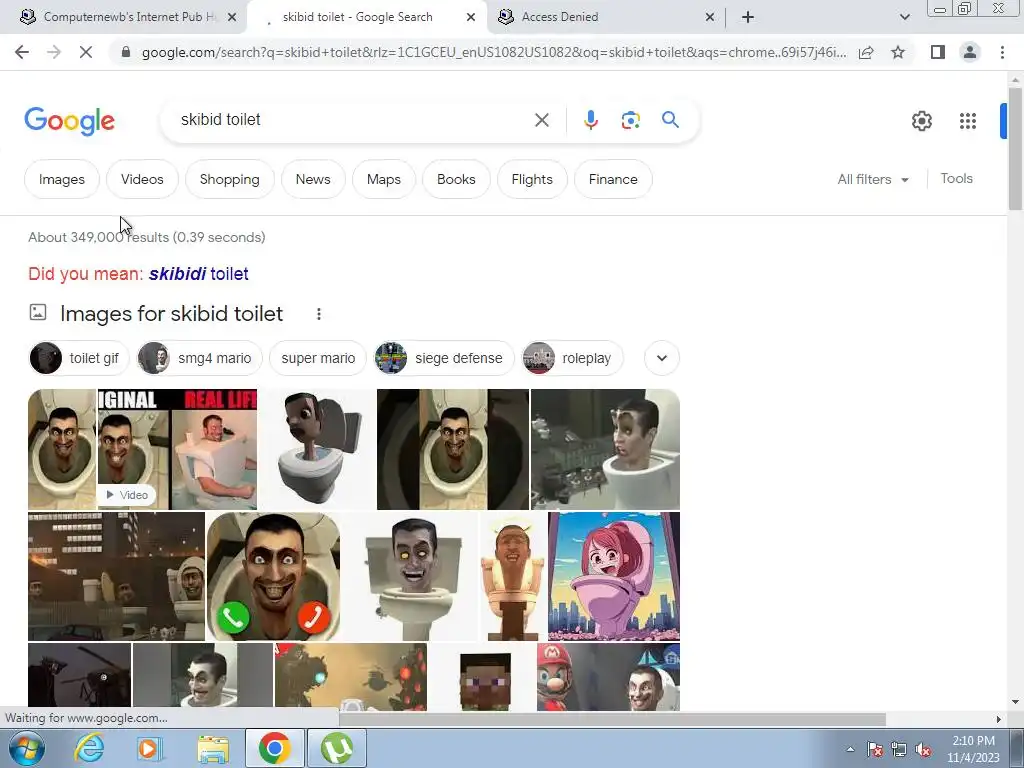Screen dimensions: 1024x768
Task: Click the Chrome taskbar icon
Action: pyautogui.click(x=274, y=748)
